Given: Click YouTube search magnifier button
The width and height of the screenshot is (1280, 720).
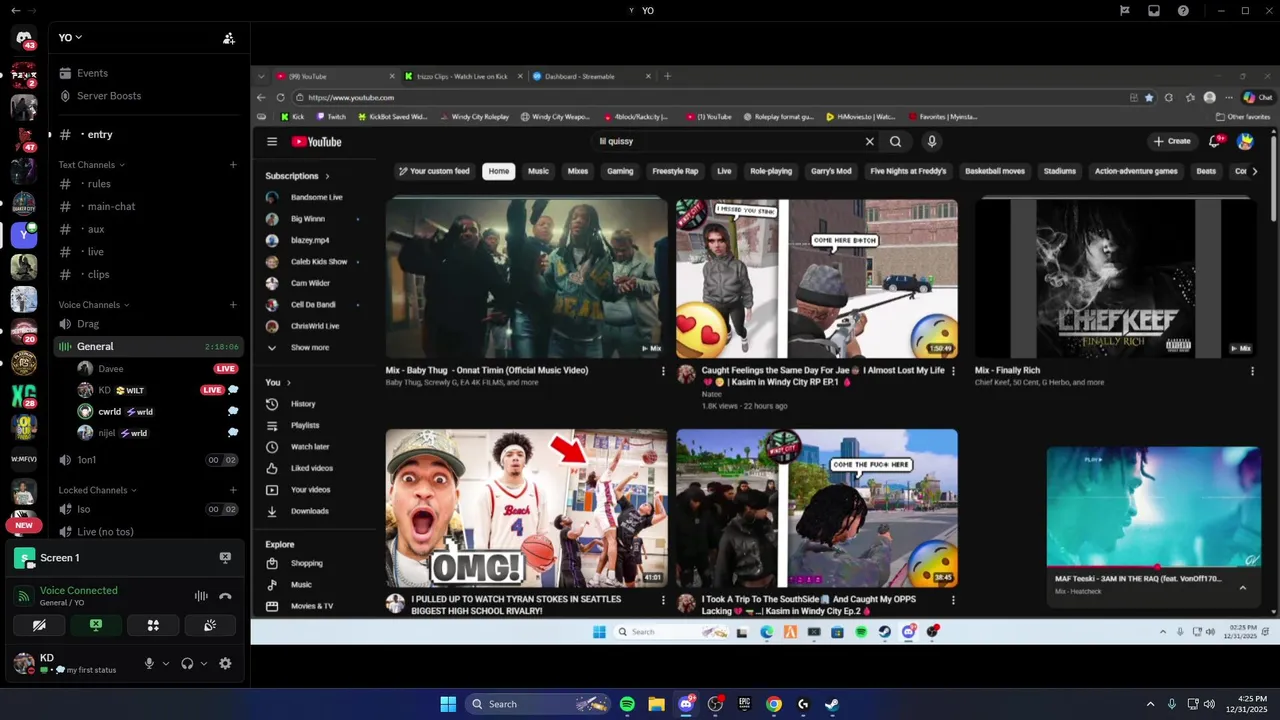Looking at the screenshot, I should [x=896, y=142].
